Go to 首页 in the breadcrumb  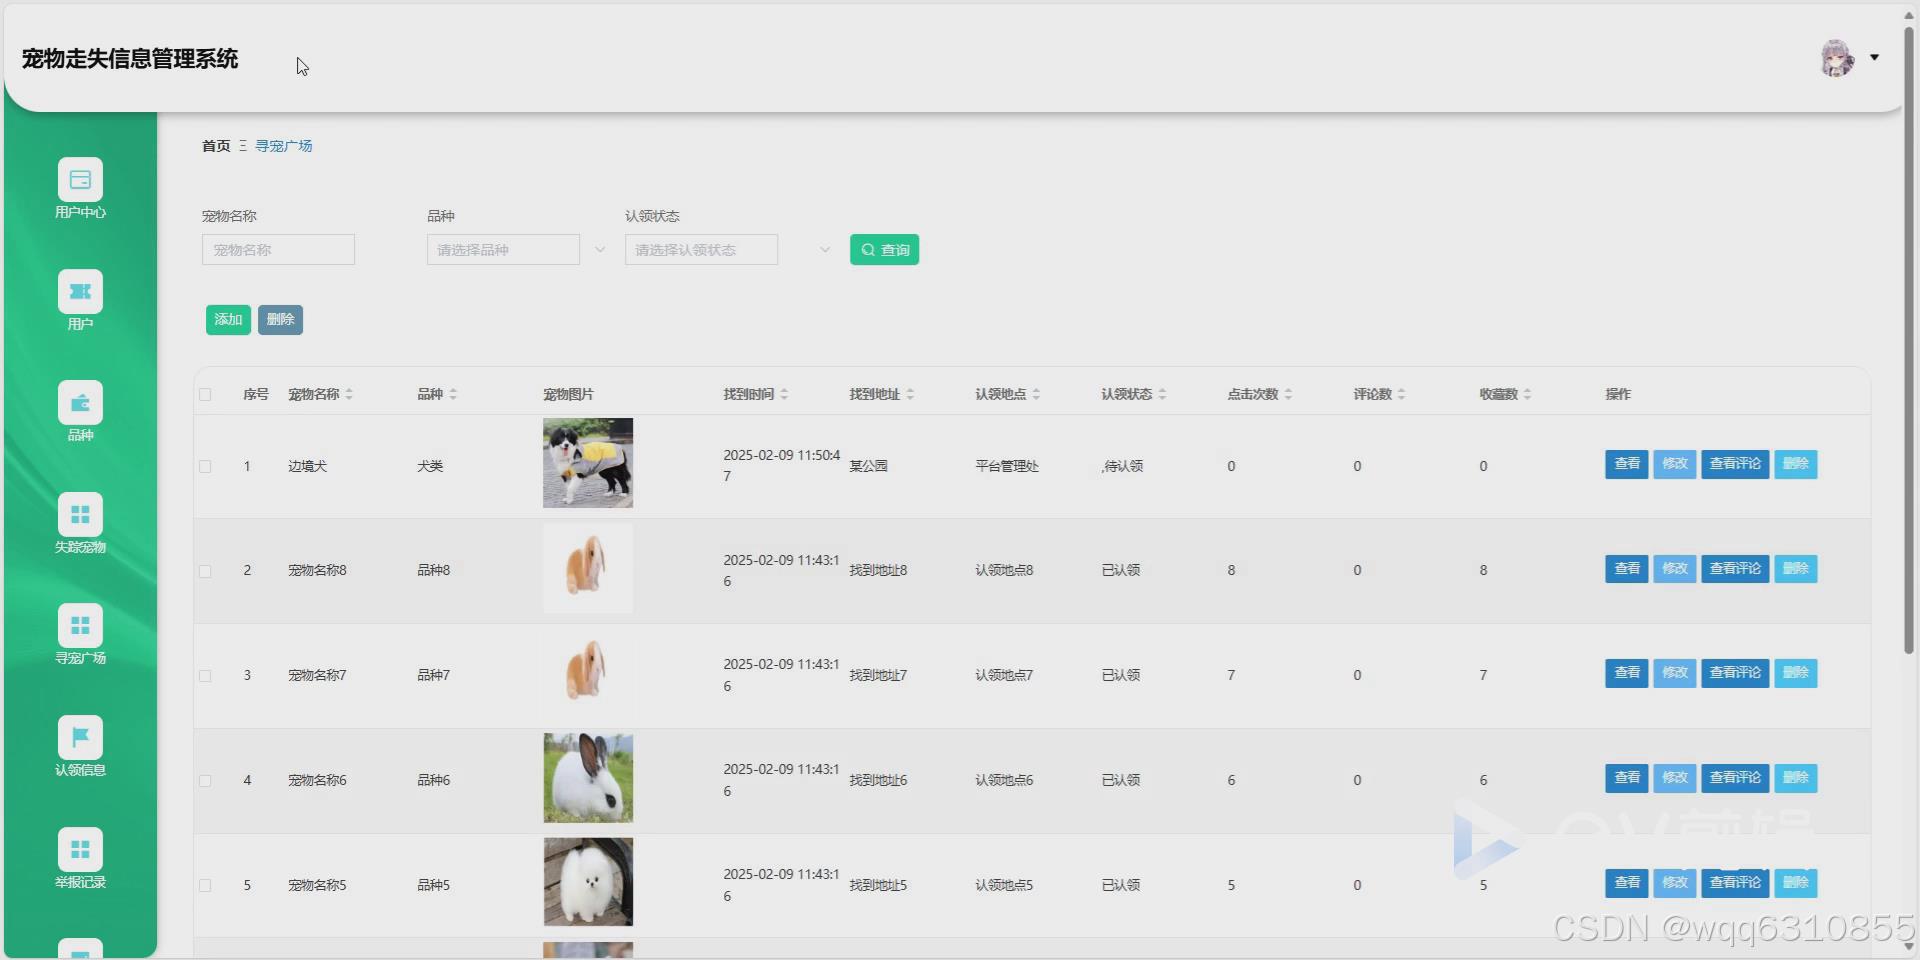point(216,146)
